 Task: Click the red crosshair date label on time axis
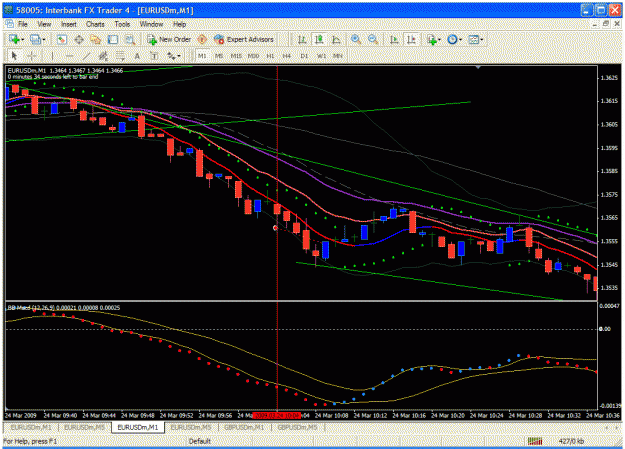click(x=277, y=416)
